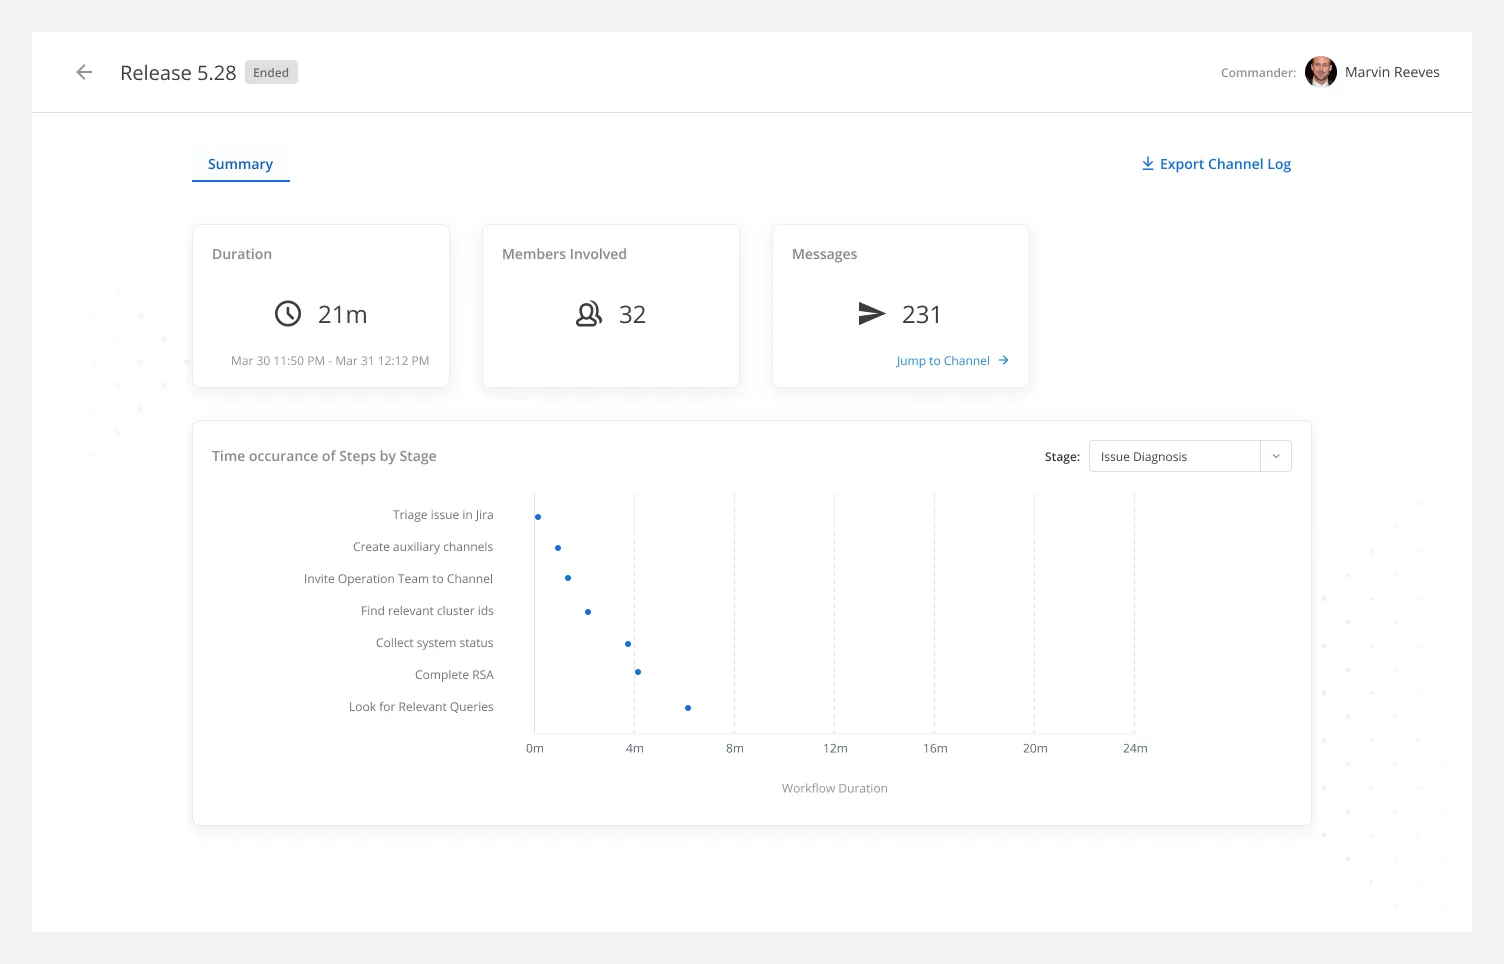Click the Invite Operation Team to Channel dot
The width and height of the screenshot is (1504, 964).
(568, 578)
